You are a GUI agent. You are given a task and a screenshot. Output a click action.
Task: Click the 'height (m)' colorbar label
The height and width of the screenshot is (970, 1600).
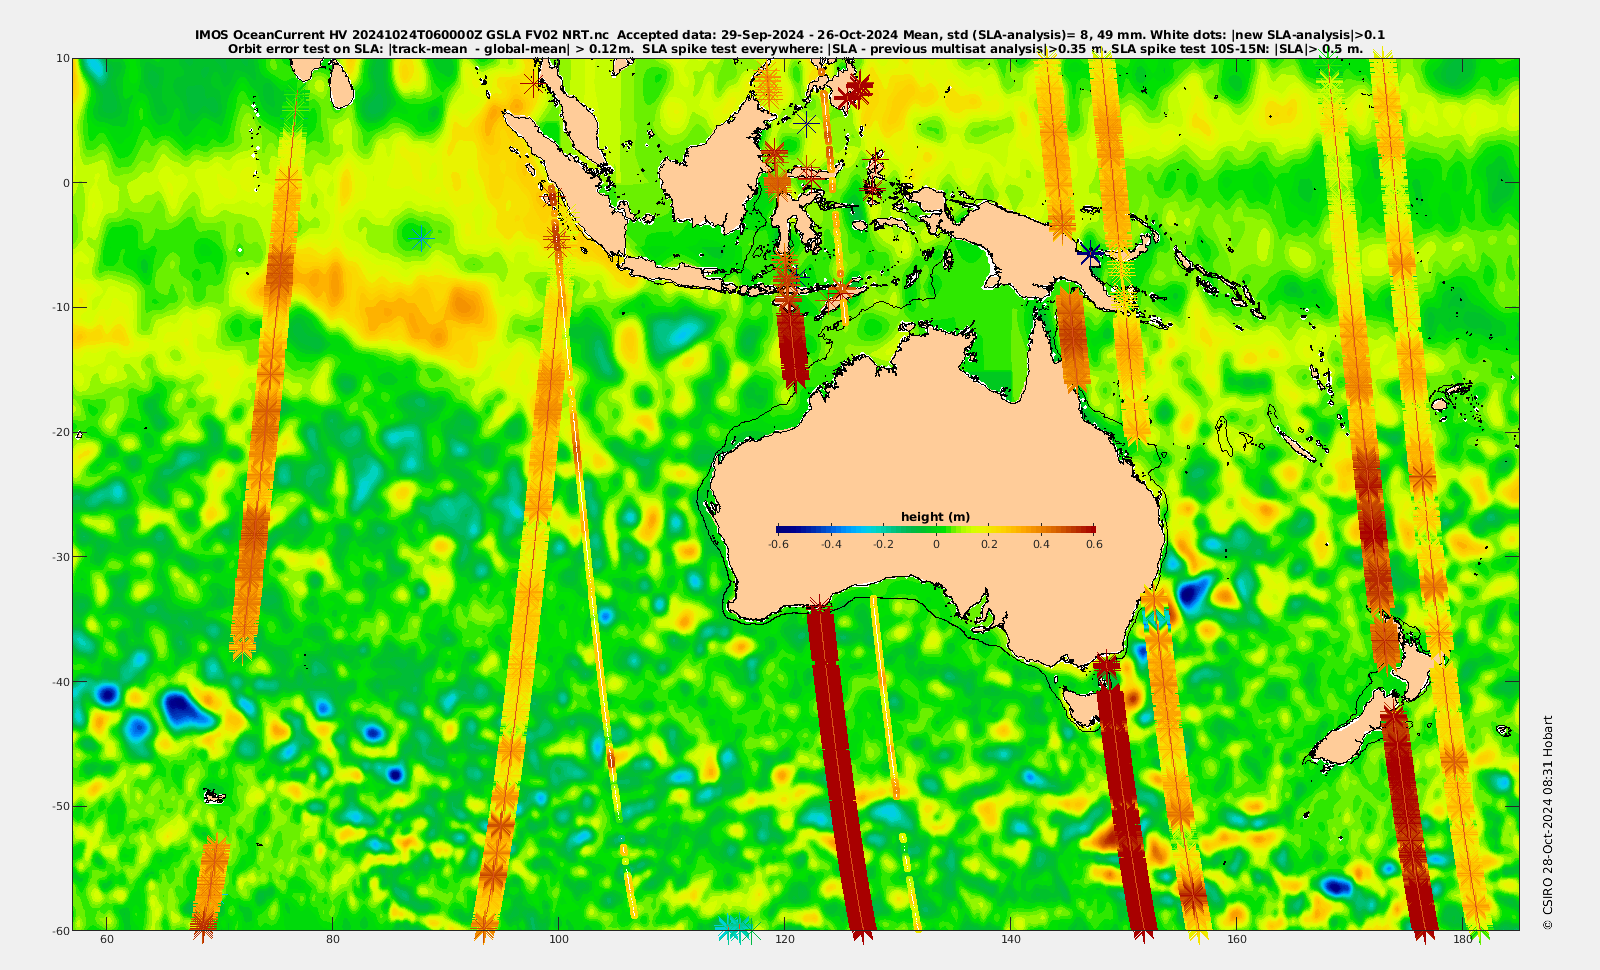point(935,517)
